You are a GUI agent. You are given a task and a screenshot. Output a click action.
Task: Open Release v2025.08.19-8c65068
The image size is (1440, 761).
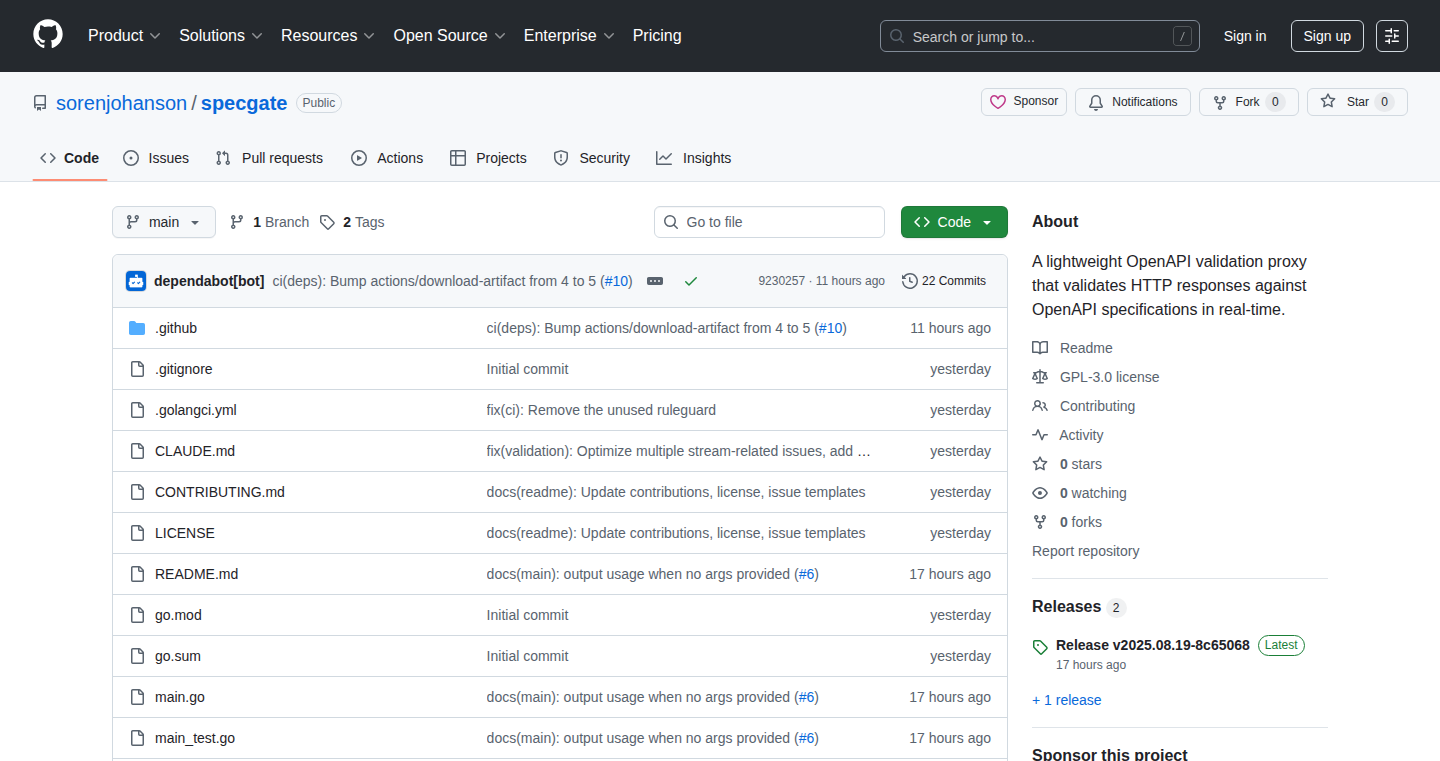click(1152, 645)
